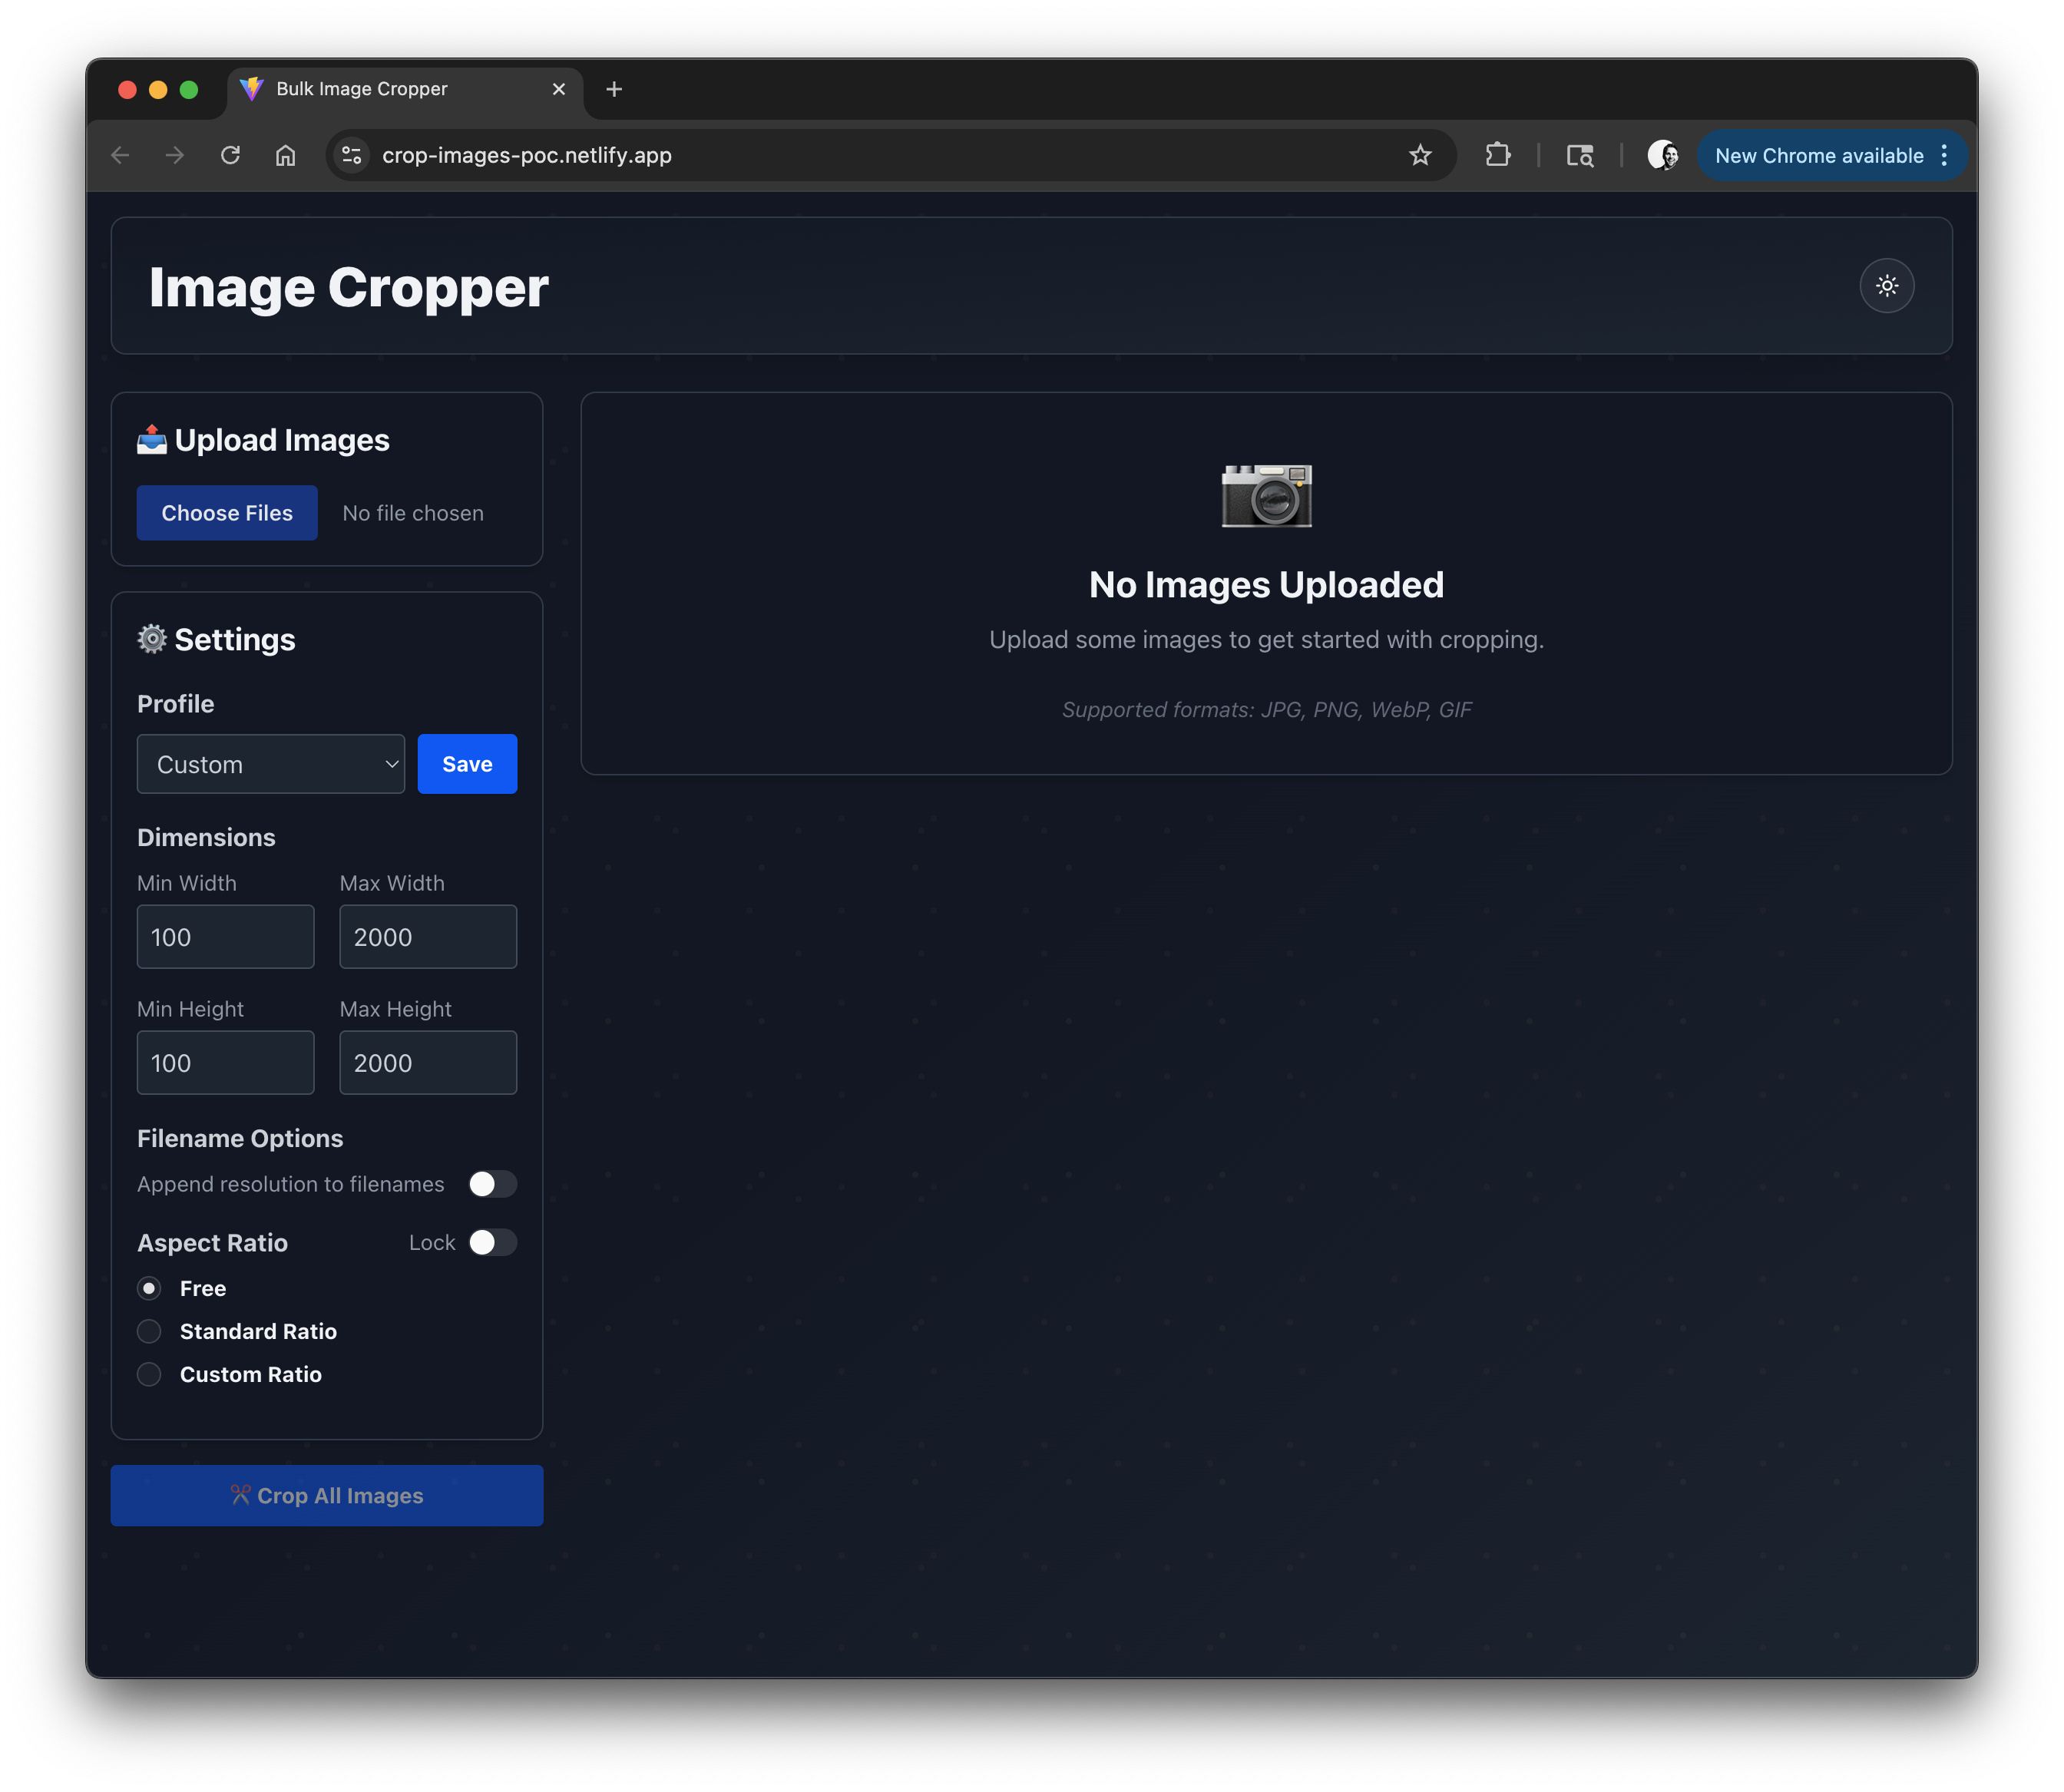Bookmark this page with the star icon

coord(1419,155)
